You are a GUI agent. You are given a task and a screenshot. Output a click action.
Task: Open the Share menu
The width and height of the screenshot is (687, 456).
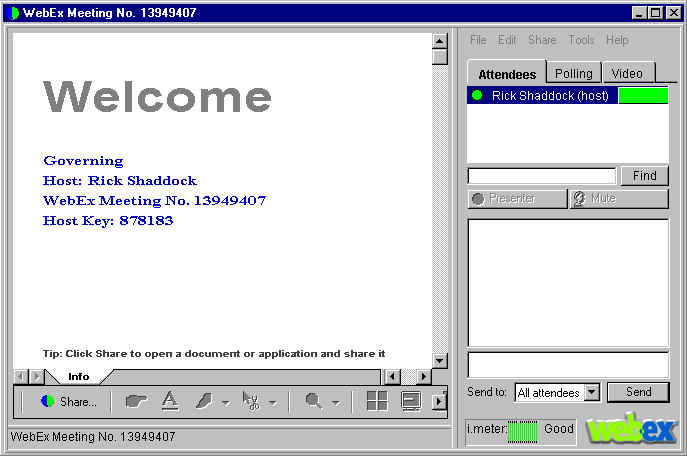pyautogui.click(x=542, y=40)
